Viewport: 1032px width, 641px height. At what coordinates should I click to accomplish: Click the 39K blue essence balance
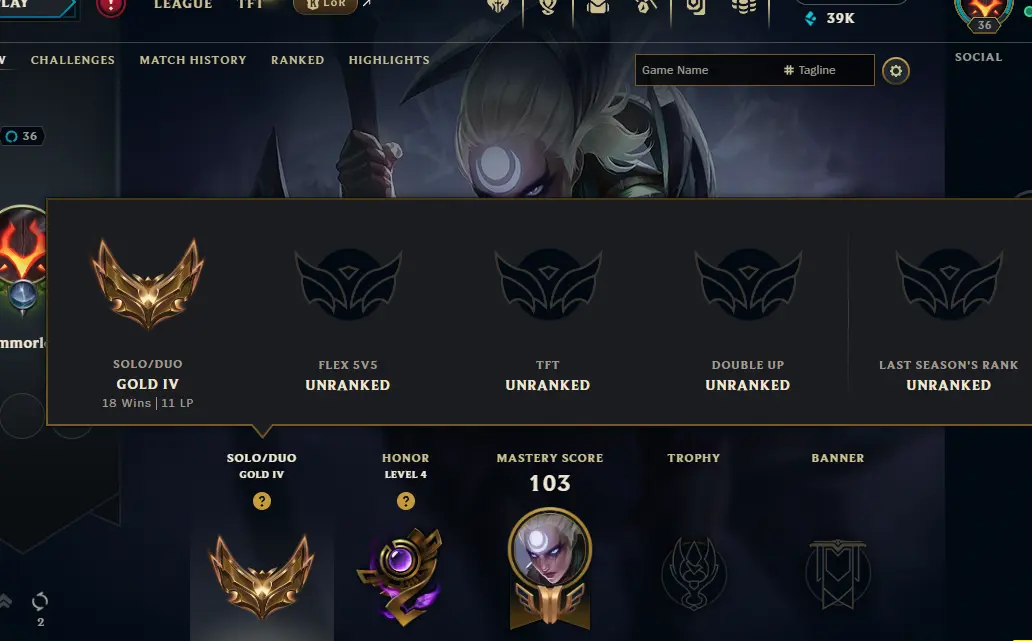point(830,18)
